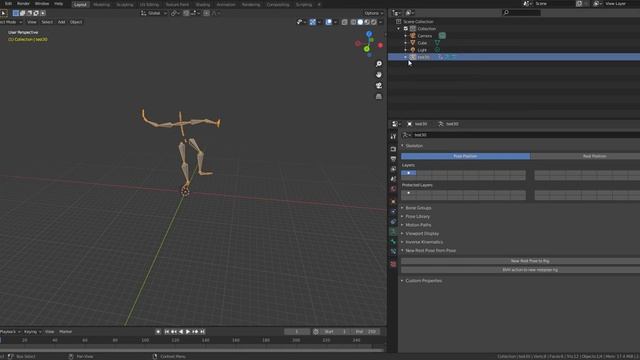This screenshot has width=640, height=360.
Task: Open the World properties tab icon
Action: click(393, 189)
